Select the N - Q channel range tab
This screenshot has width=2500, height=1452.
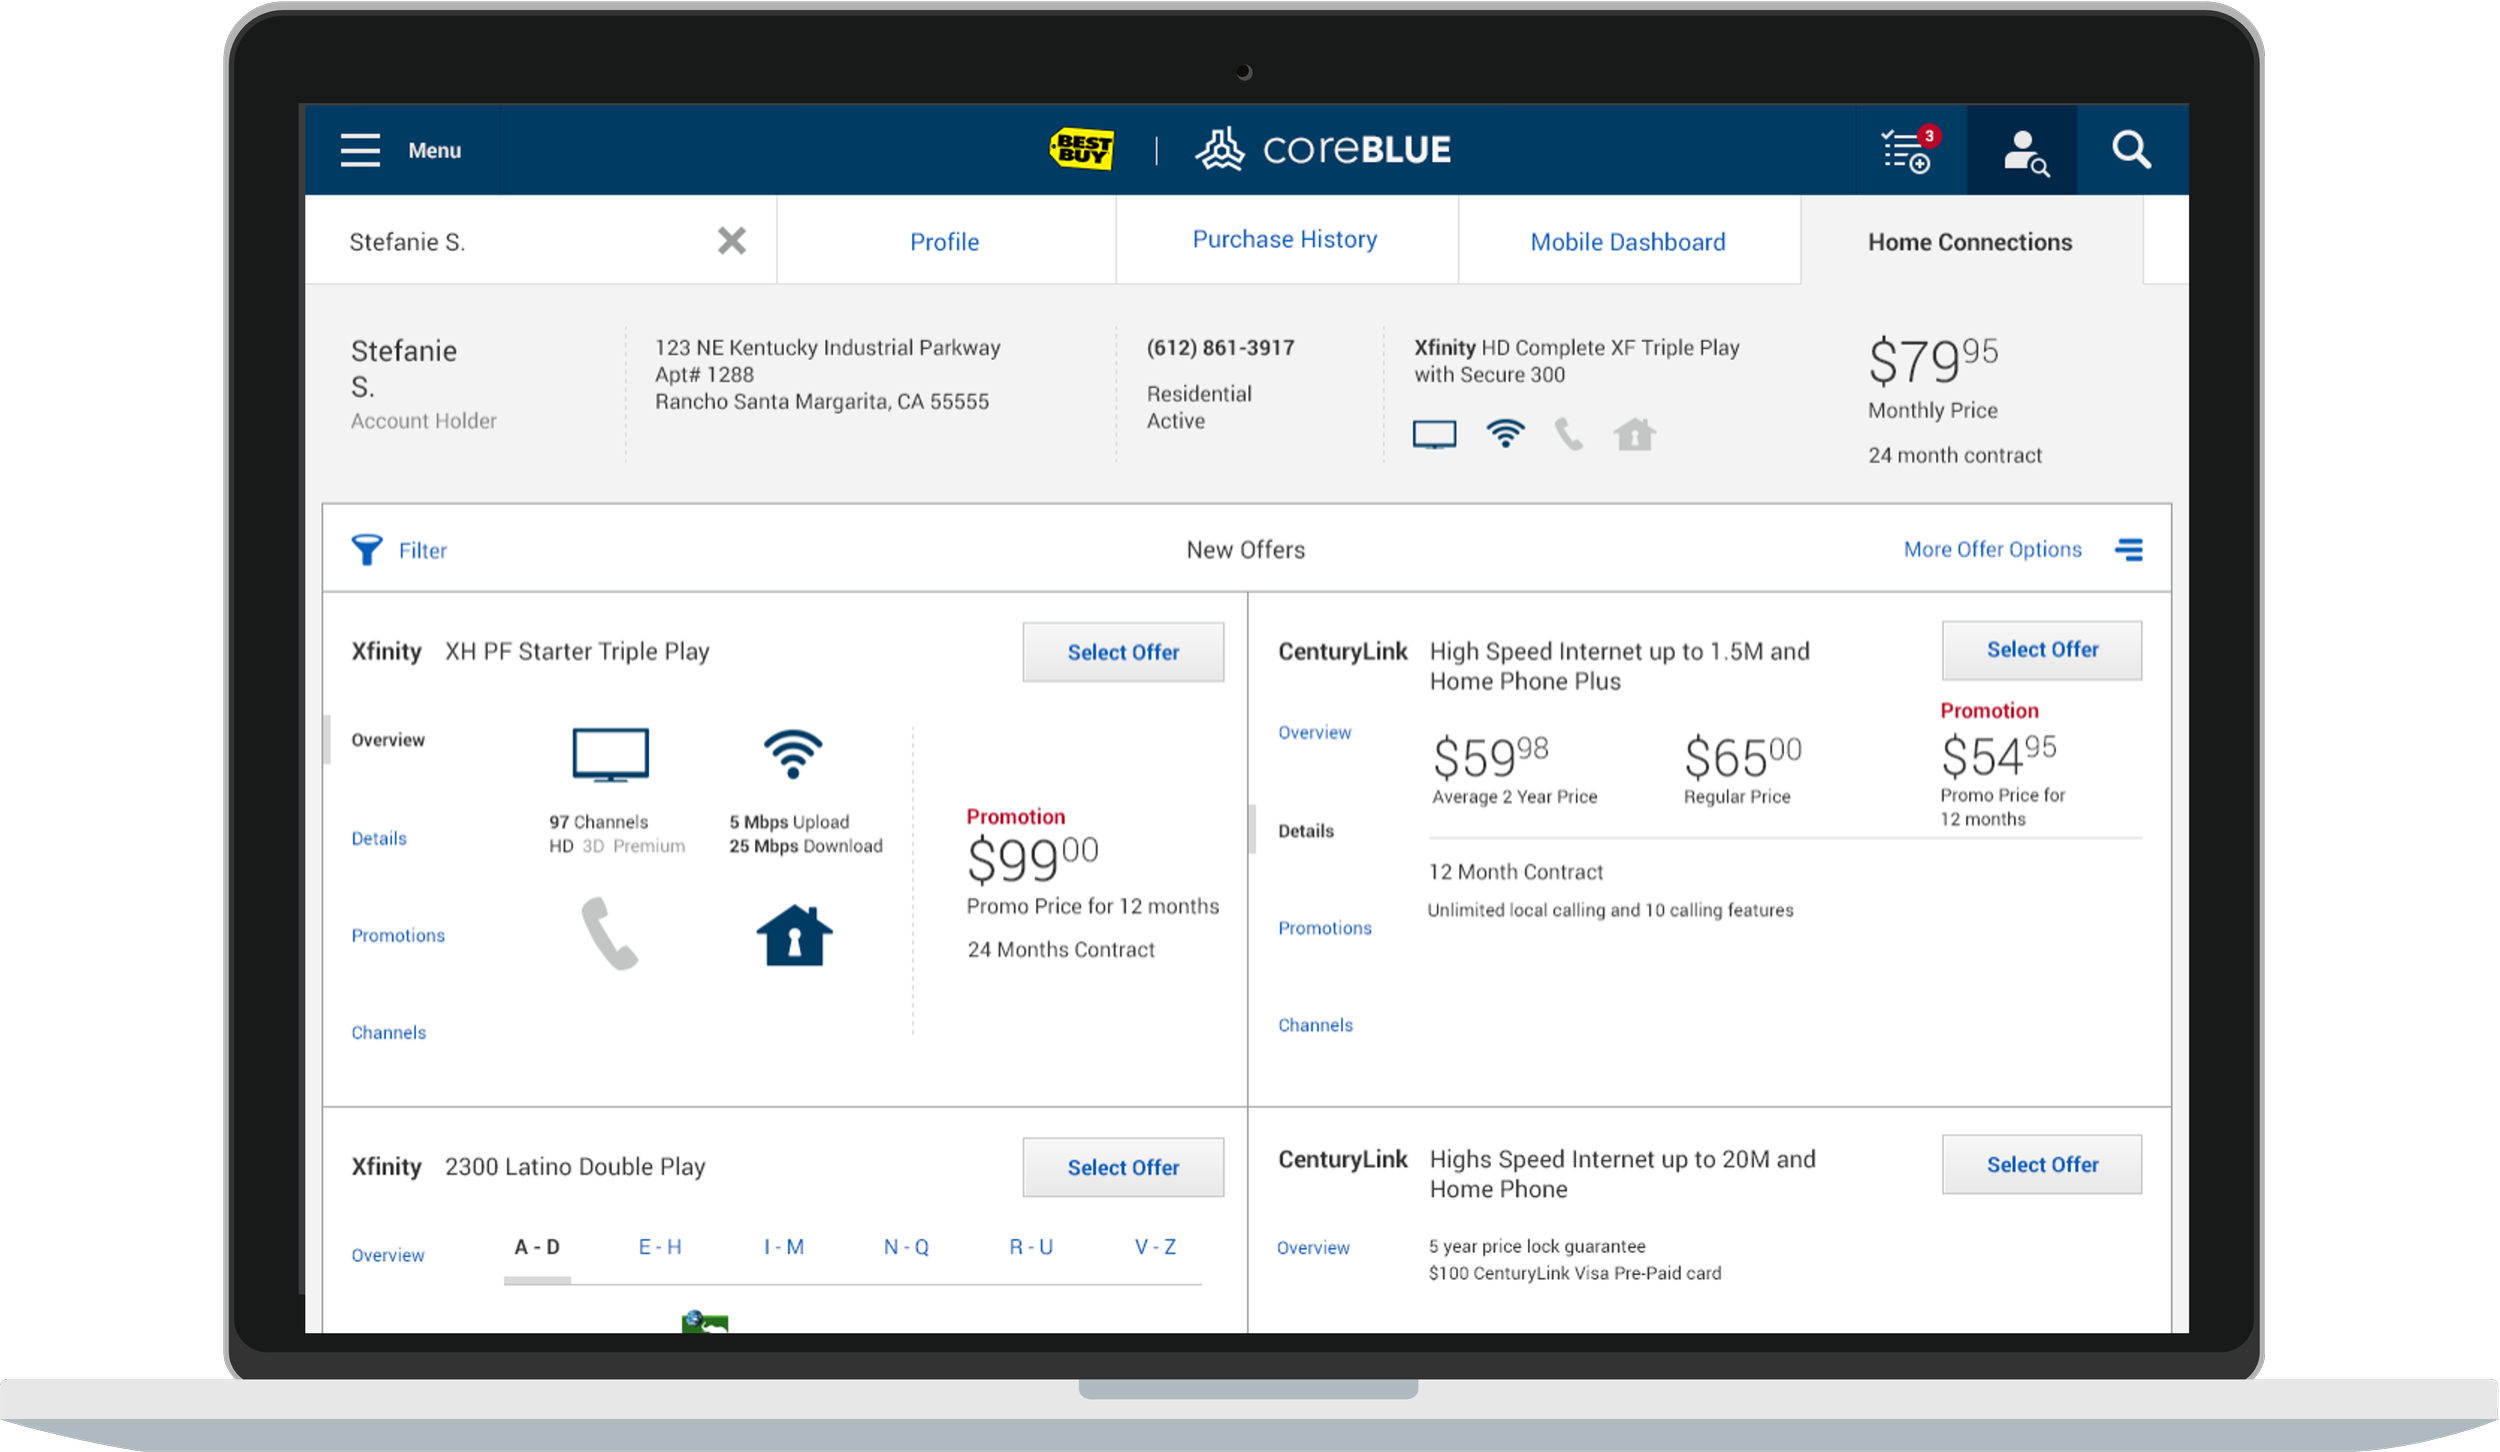[x=906, y=1247]
